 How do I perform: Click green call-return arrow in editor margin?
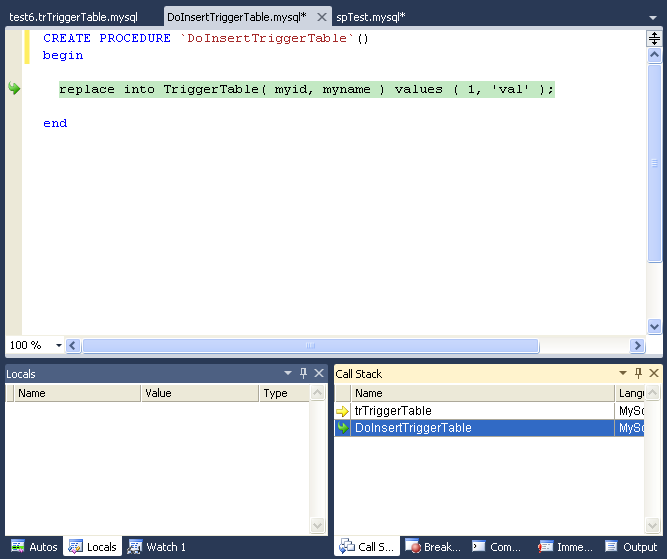coord(14,89)
